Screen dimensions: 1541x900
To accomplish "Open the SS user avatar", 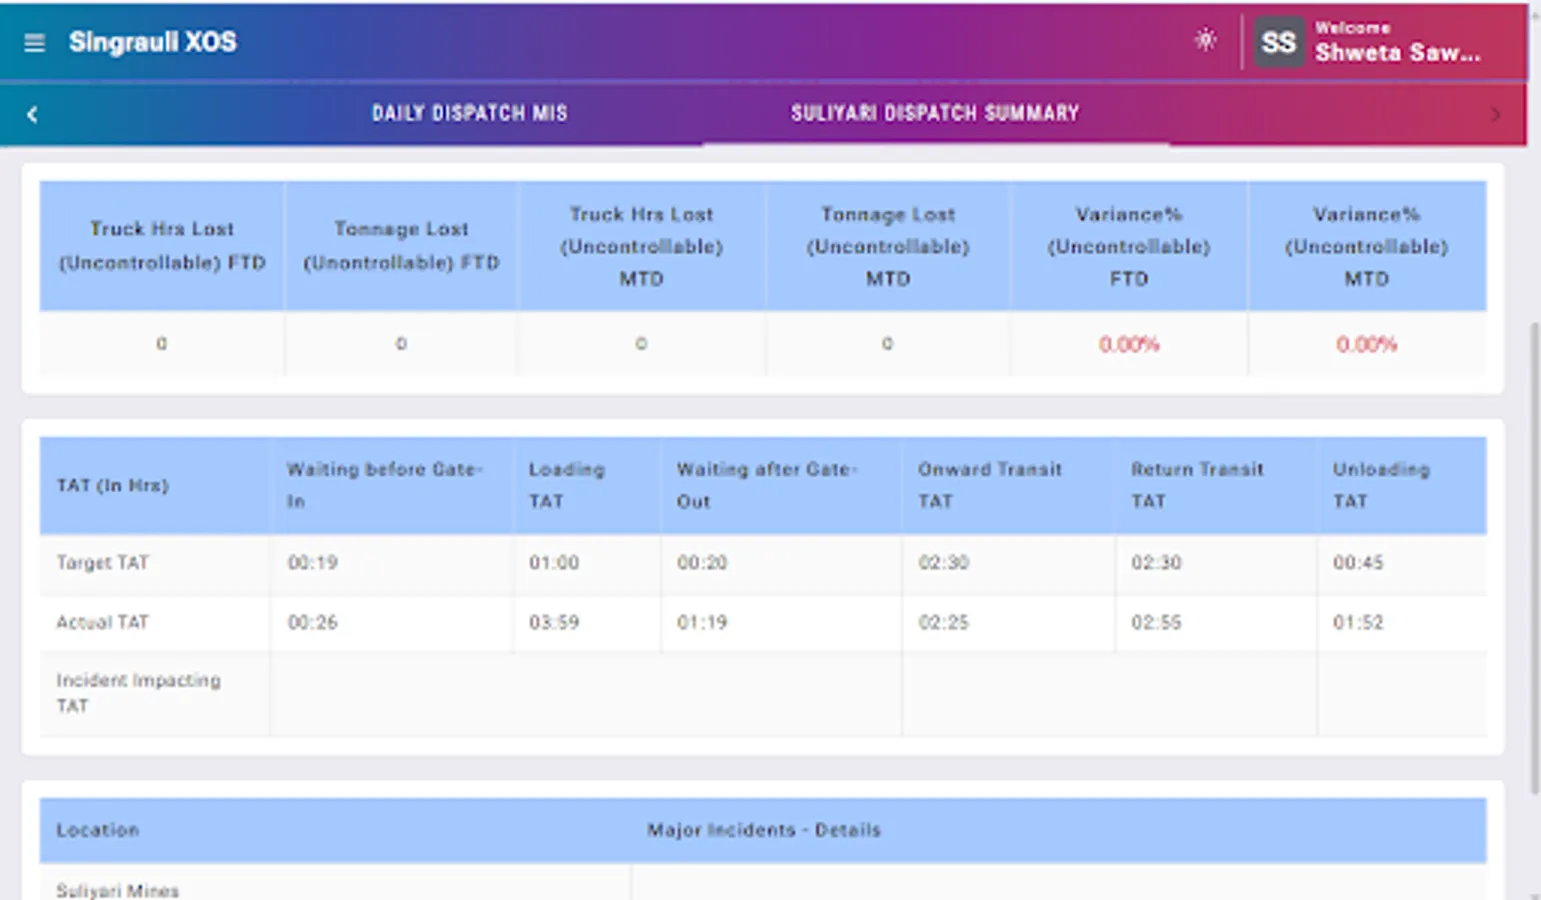I will pyautogui.click(x=1279, y=43).
